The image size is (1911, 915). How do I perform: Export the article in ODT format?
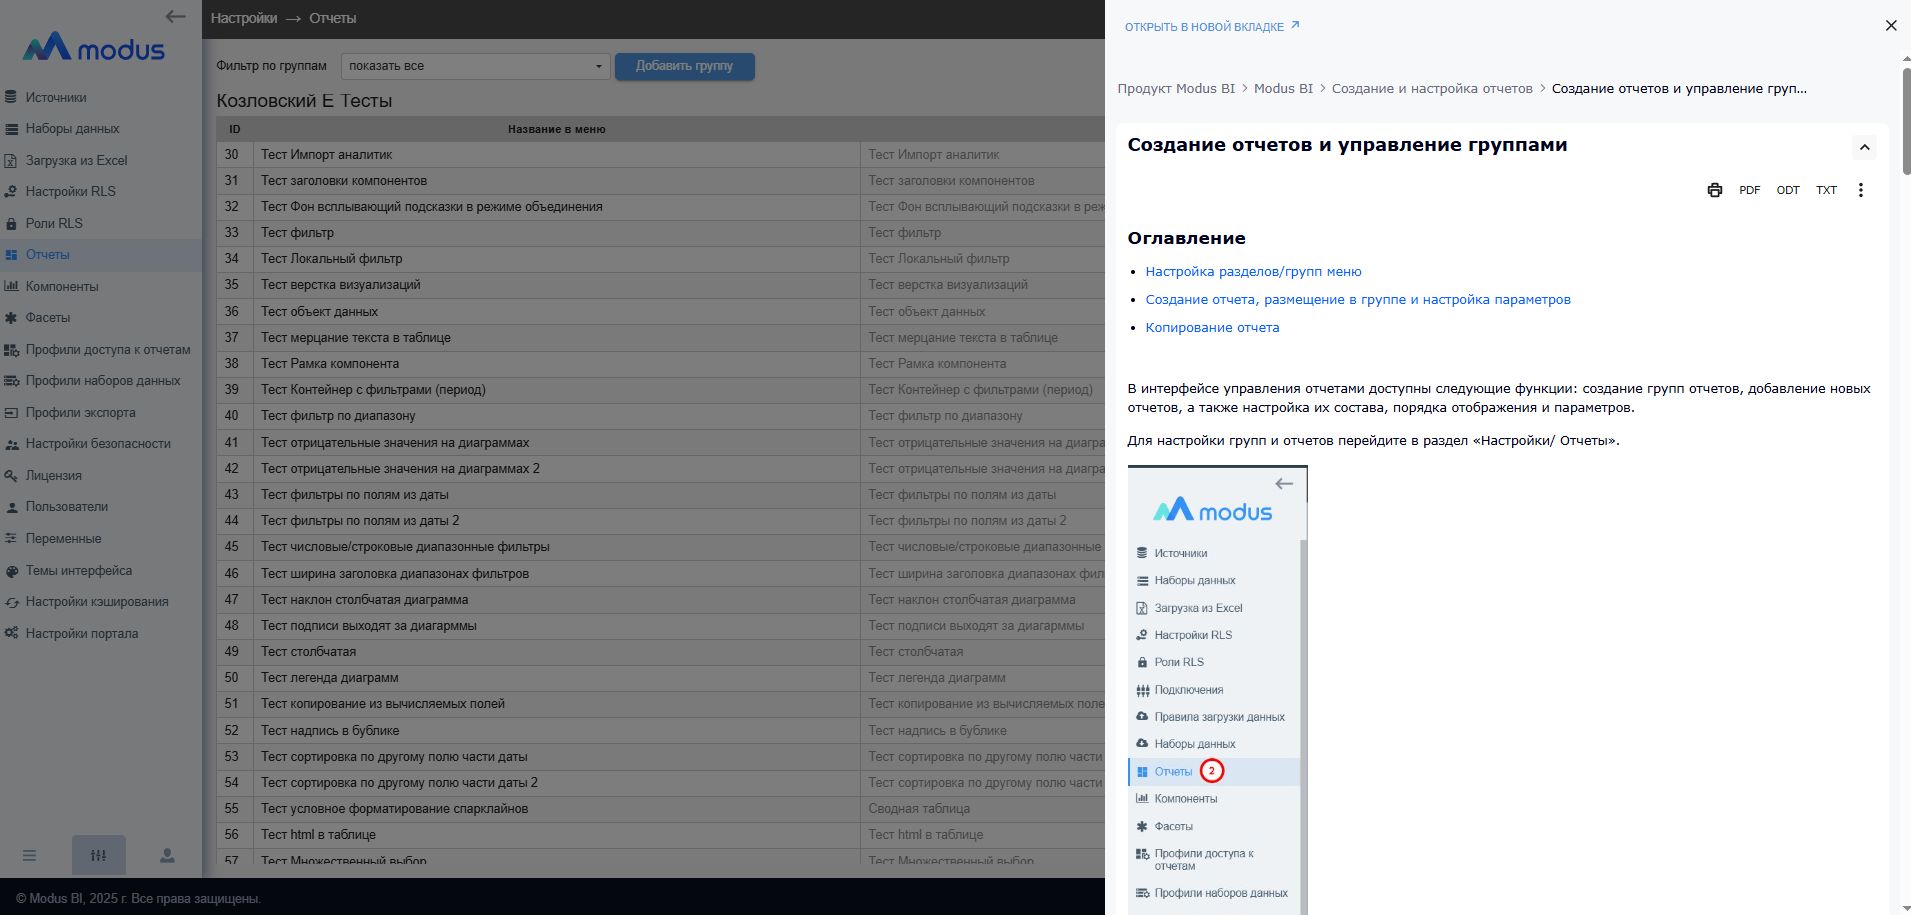(x=1787, y=190)
